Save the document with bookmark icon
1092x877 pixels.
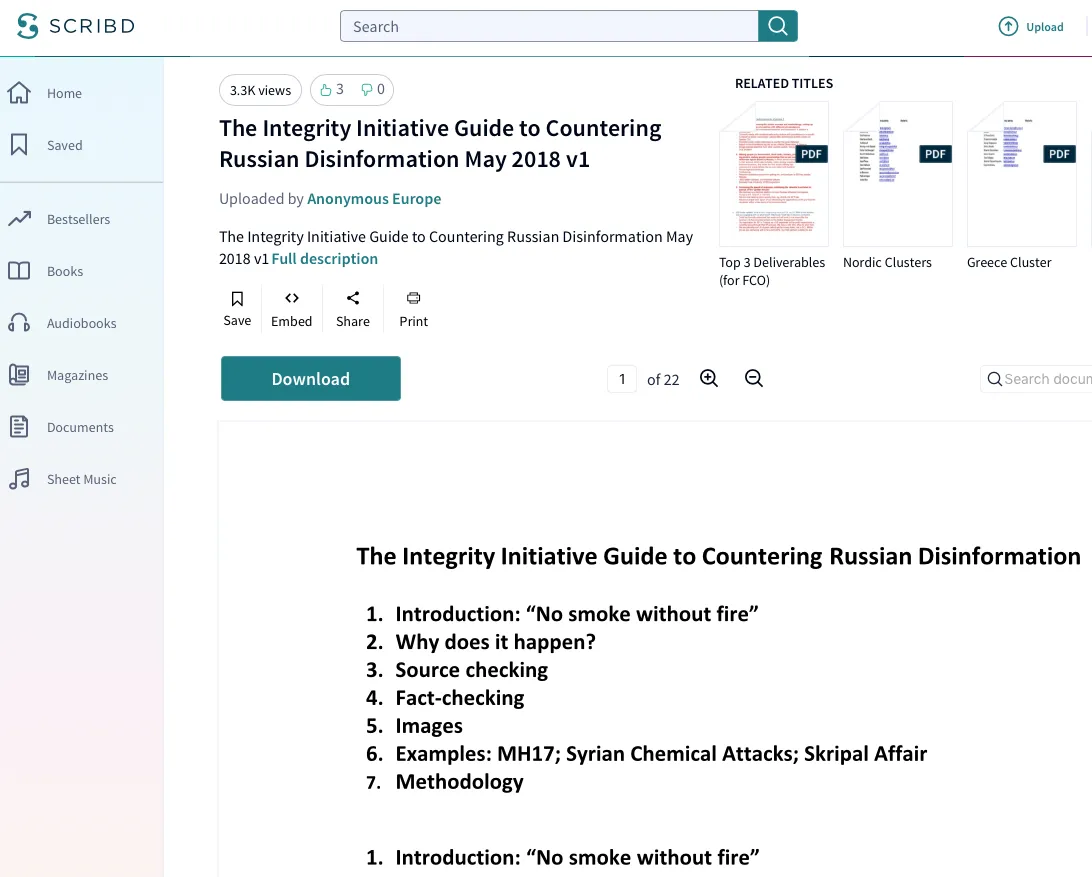pos(237,299)
